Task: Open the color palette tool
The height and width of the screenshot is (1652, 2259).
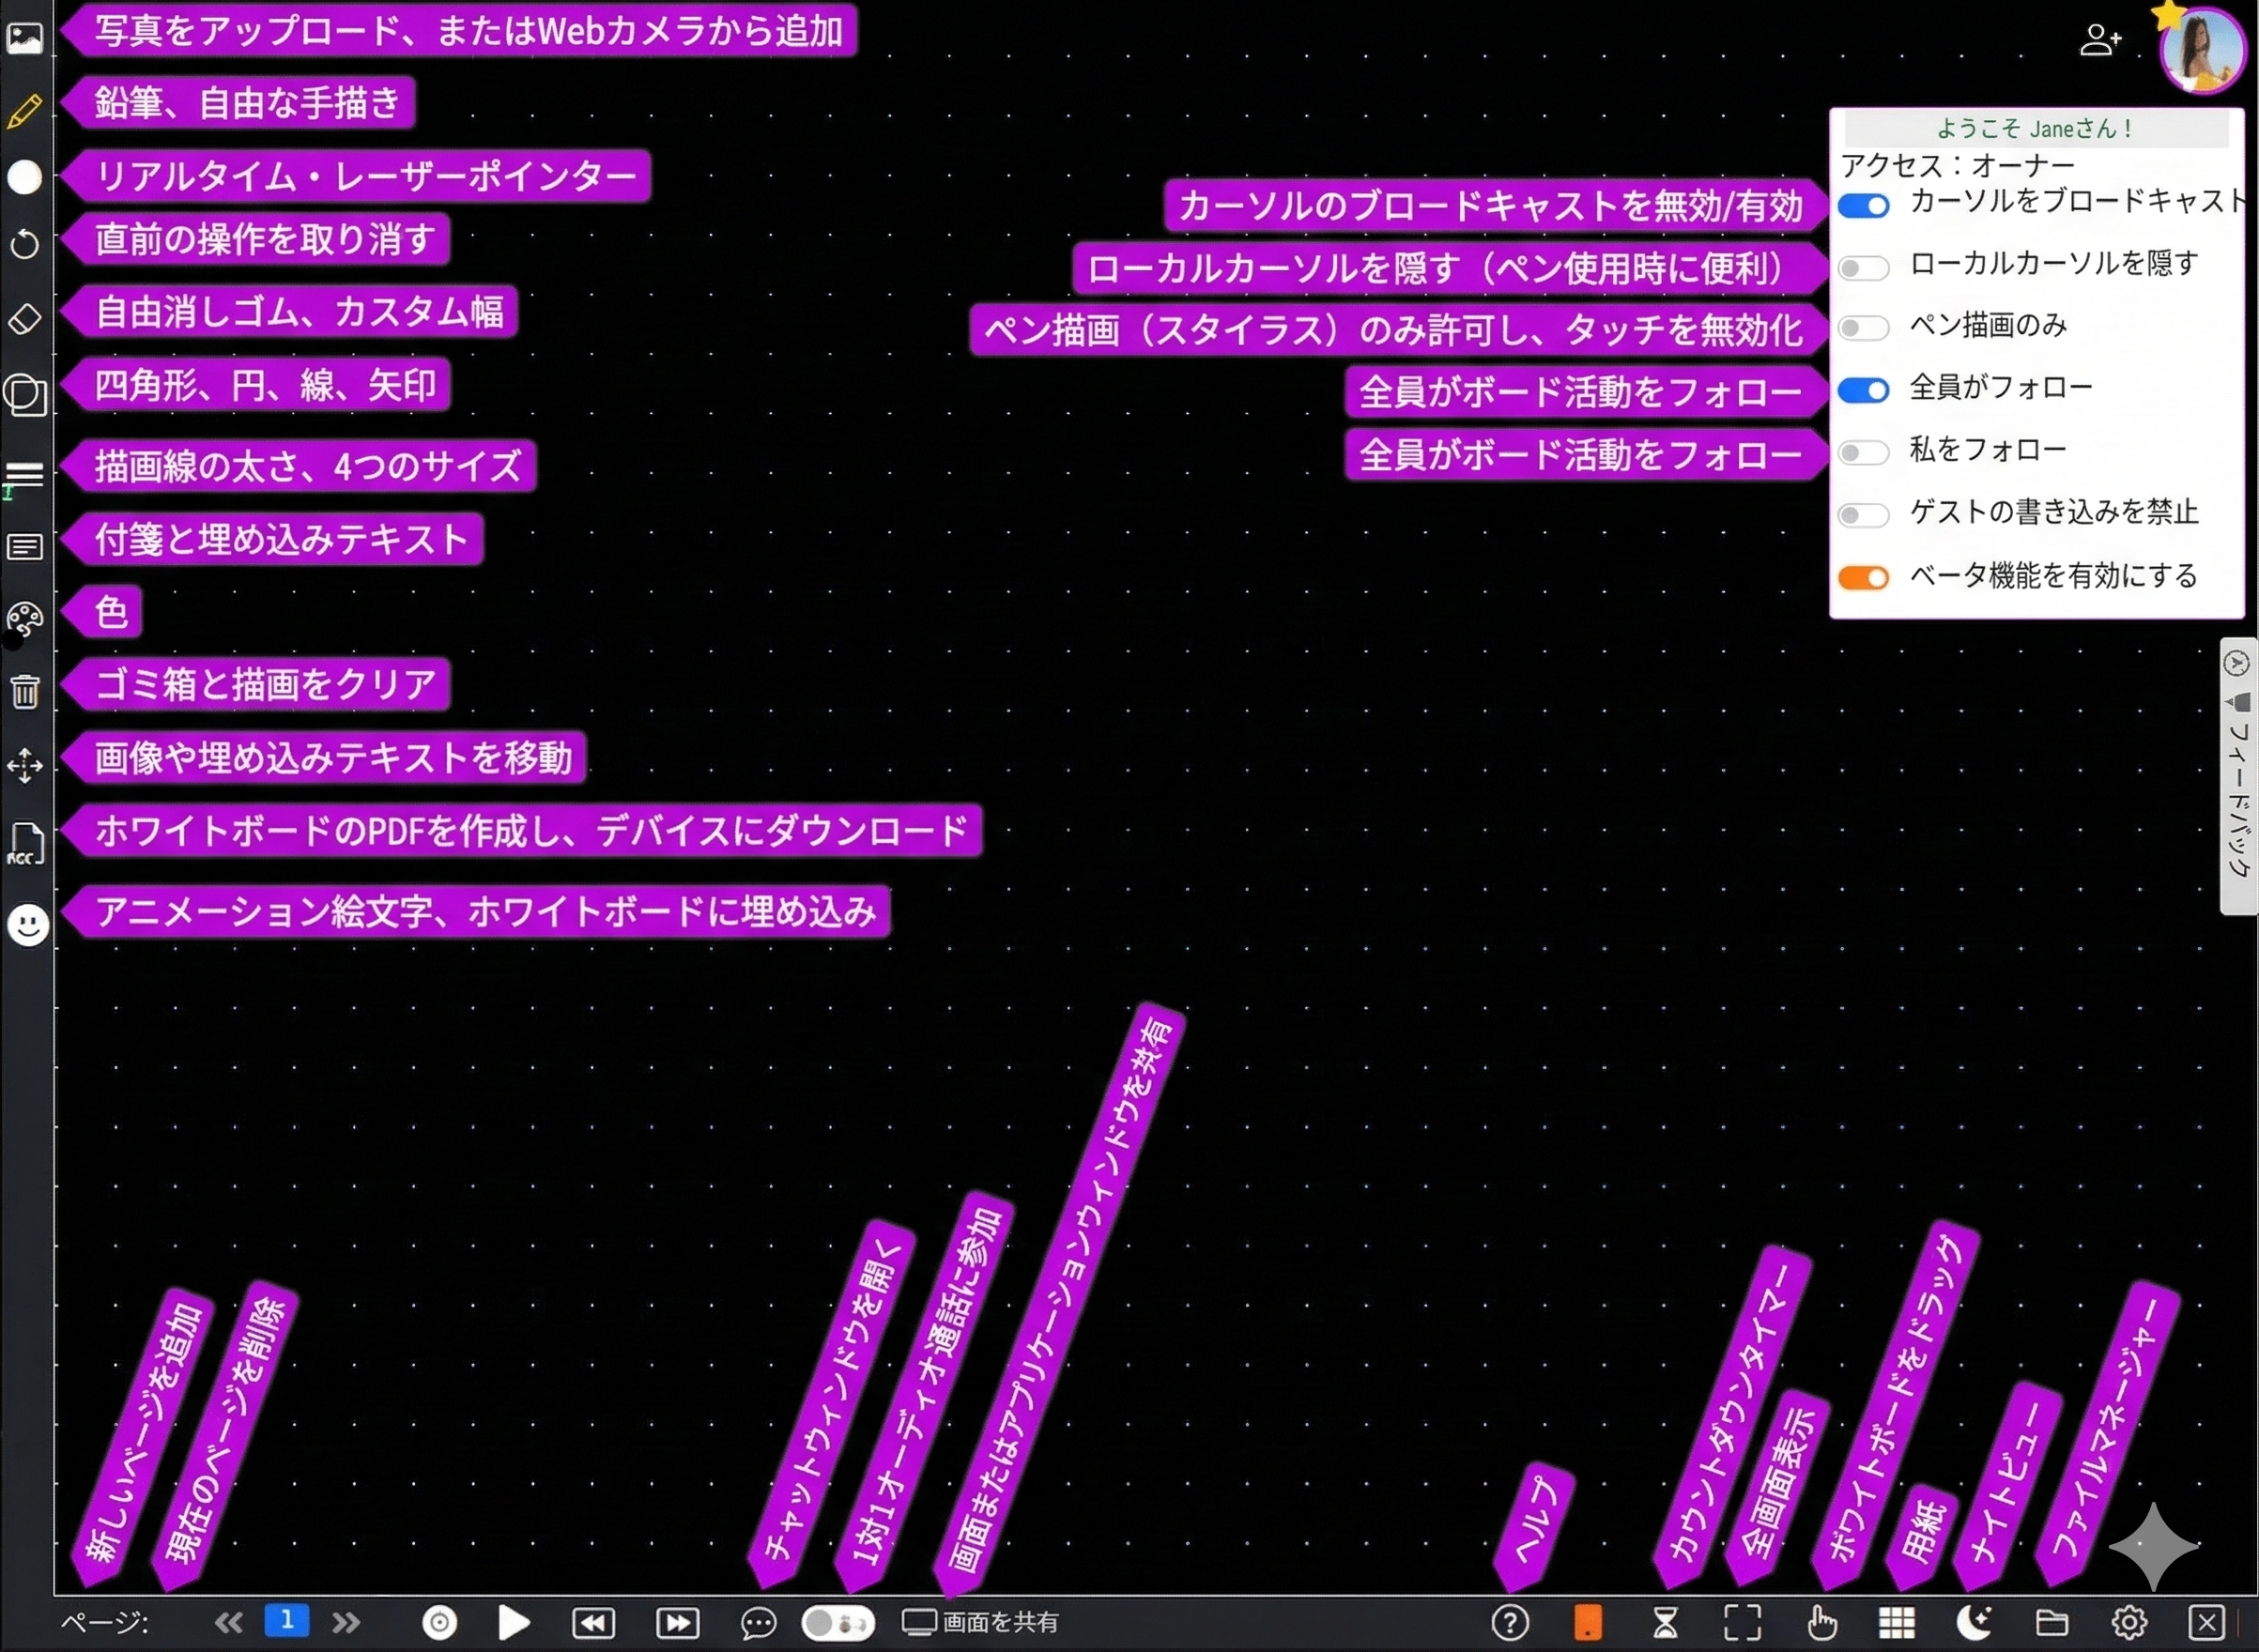Action: [24, 619]
